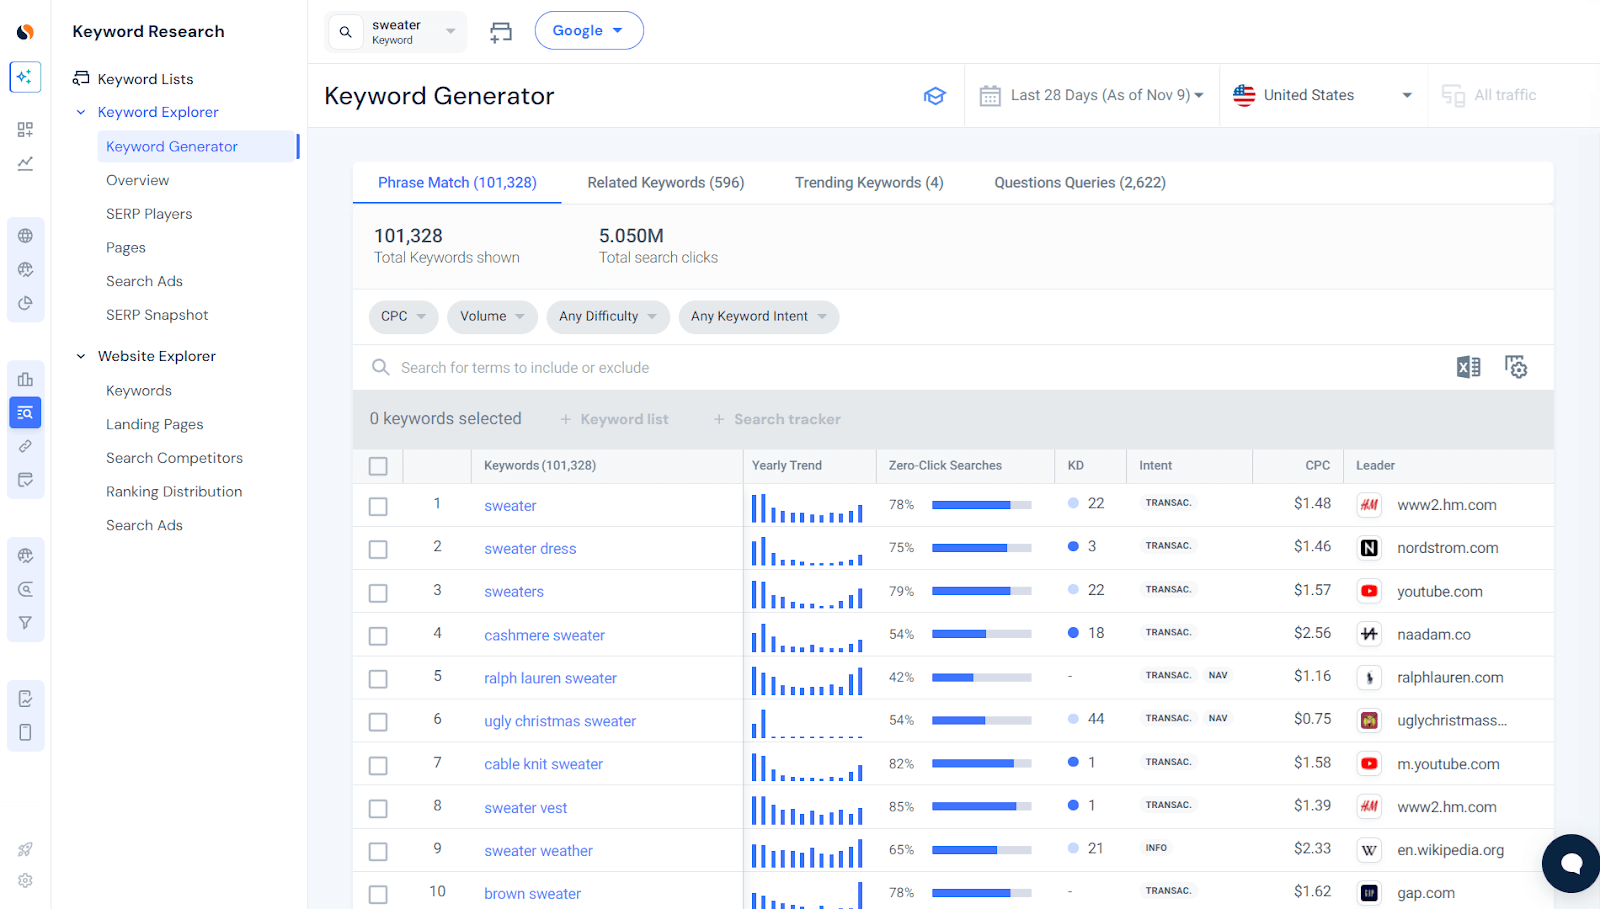The height and width of the screenshot is (909, 1600).
Task: Select the compare/add competitor icon next to search
Action: click(x=501, y=31)
